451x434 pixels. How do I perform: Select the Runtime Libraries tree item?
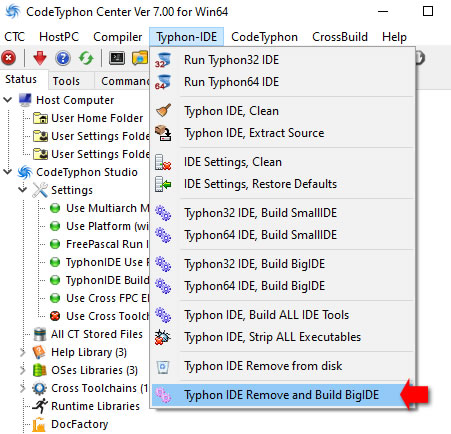pos(95,406)
